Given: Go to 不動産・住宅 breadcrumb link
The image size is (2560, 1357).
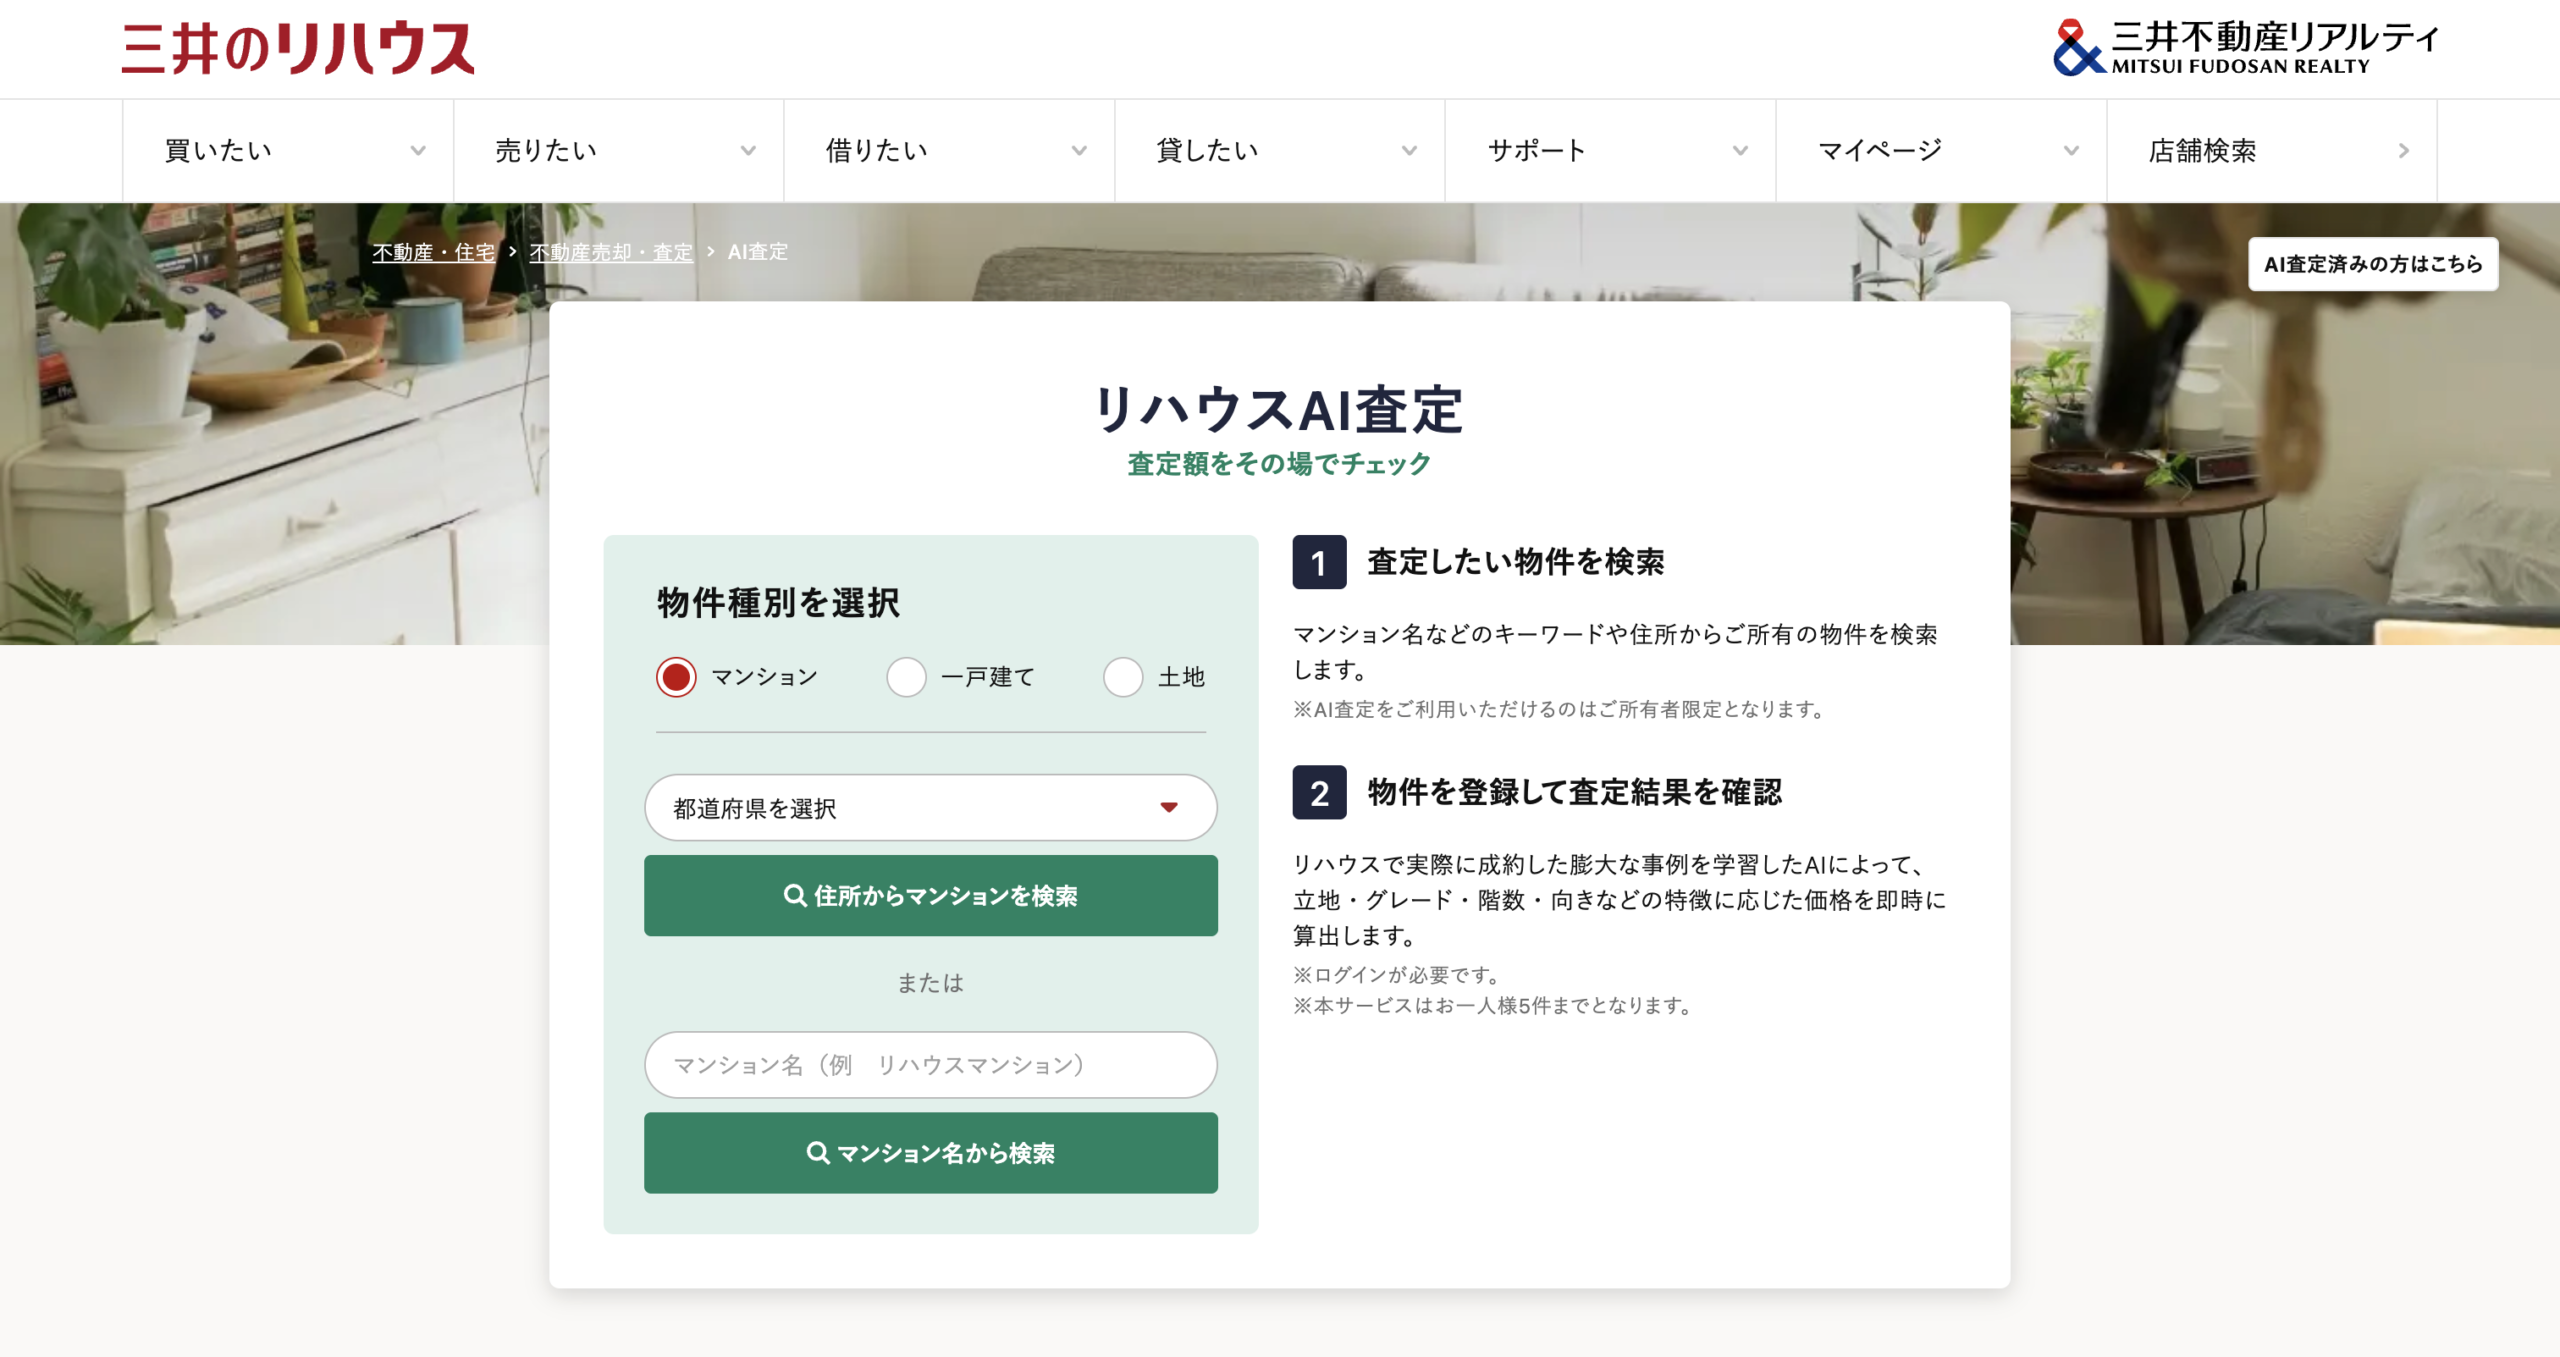Looking at the screenshot, I should (x=433, y=252).
